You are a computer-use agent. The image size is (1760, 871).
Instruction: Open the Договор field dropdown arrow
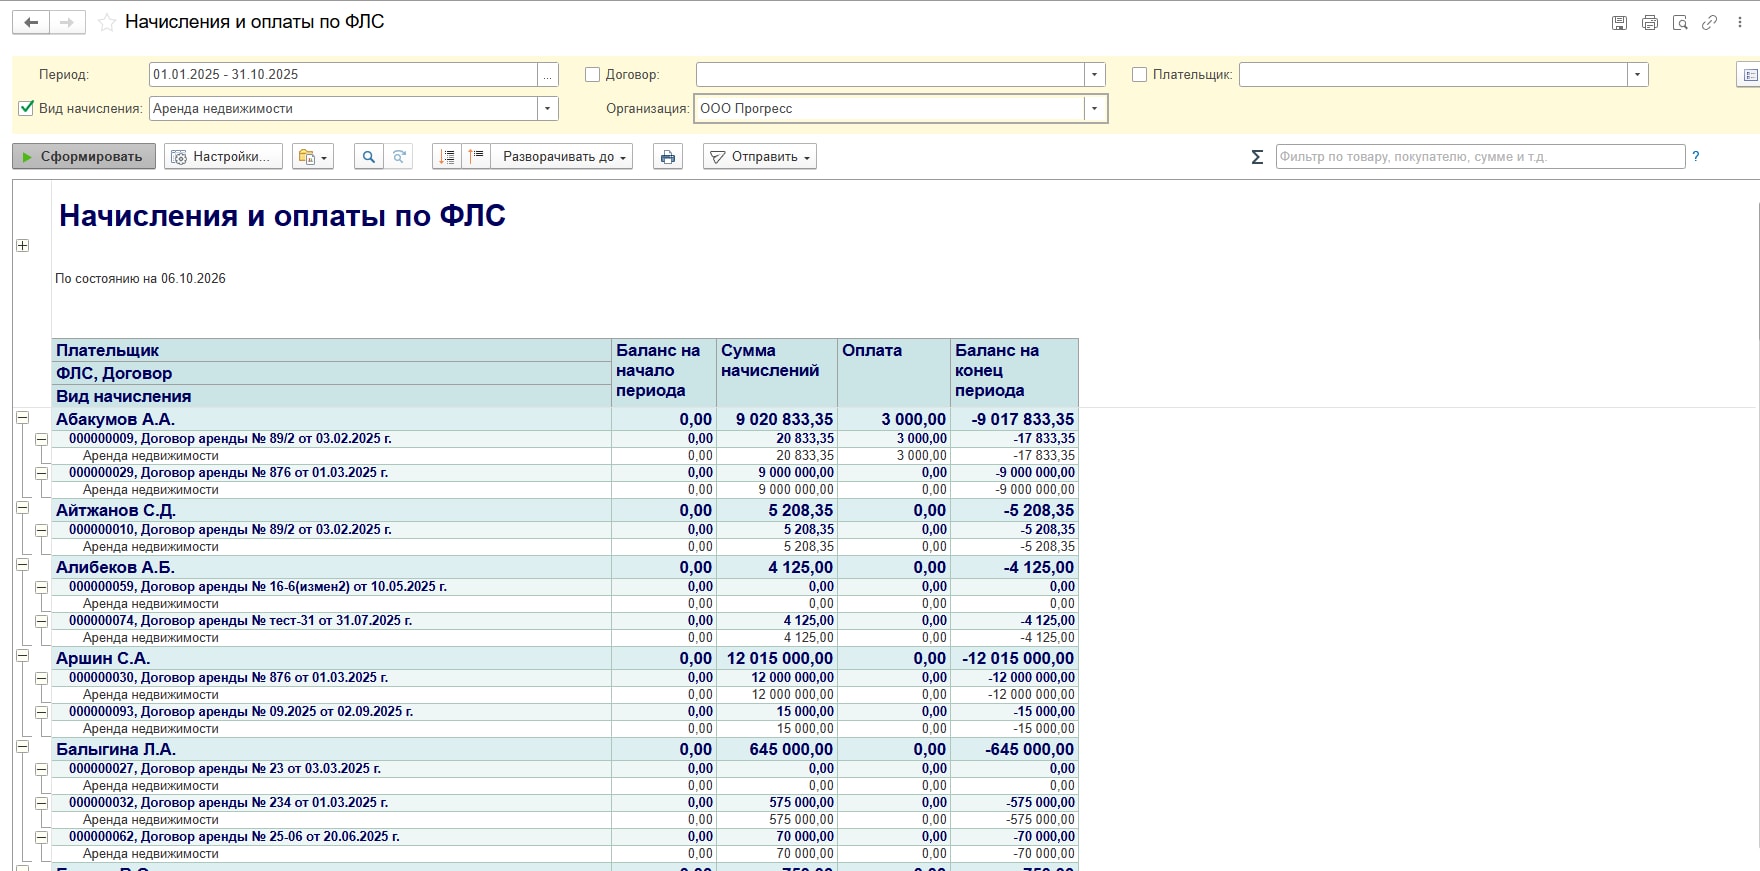pyautogui.click(x=1094, y=75)
